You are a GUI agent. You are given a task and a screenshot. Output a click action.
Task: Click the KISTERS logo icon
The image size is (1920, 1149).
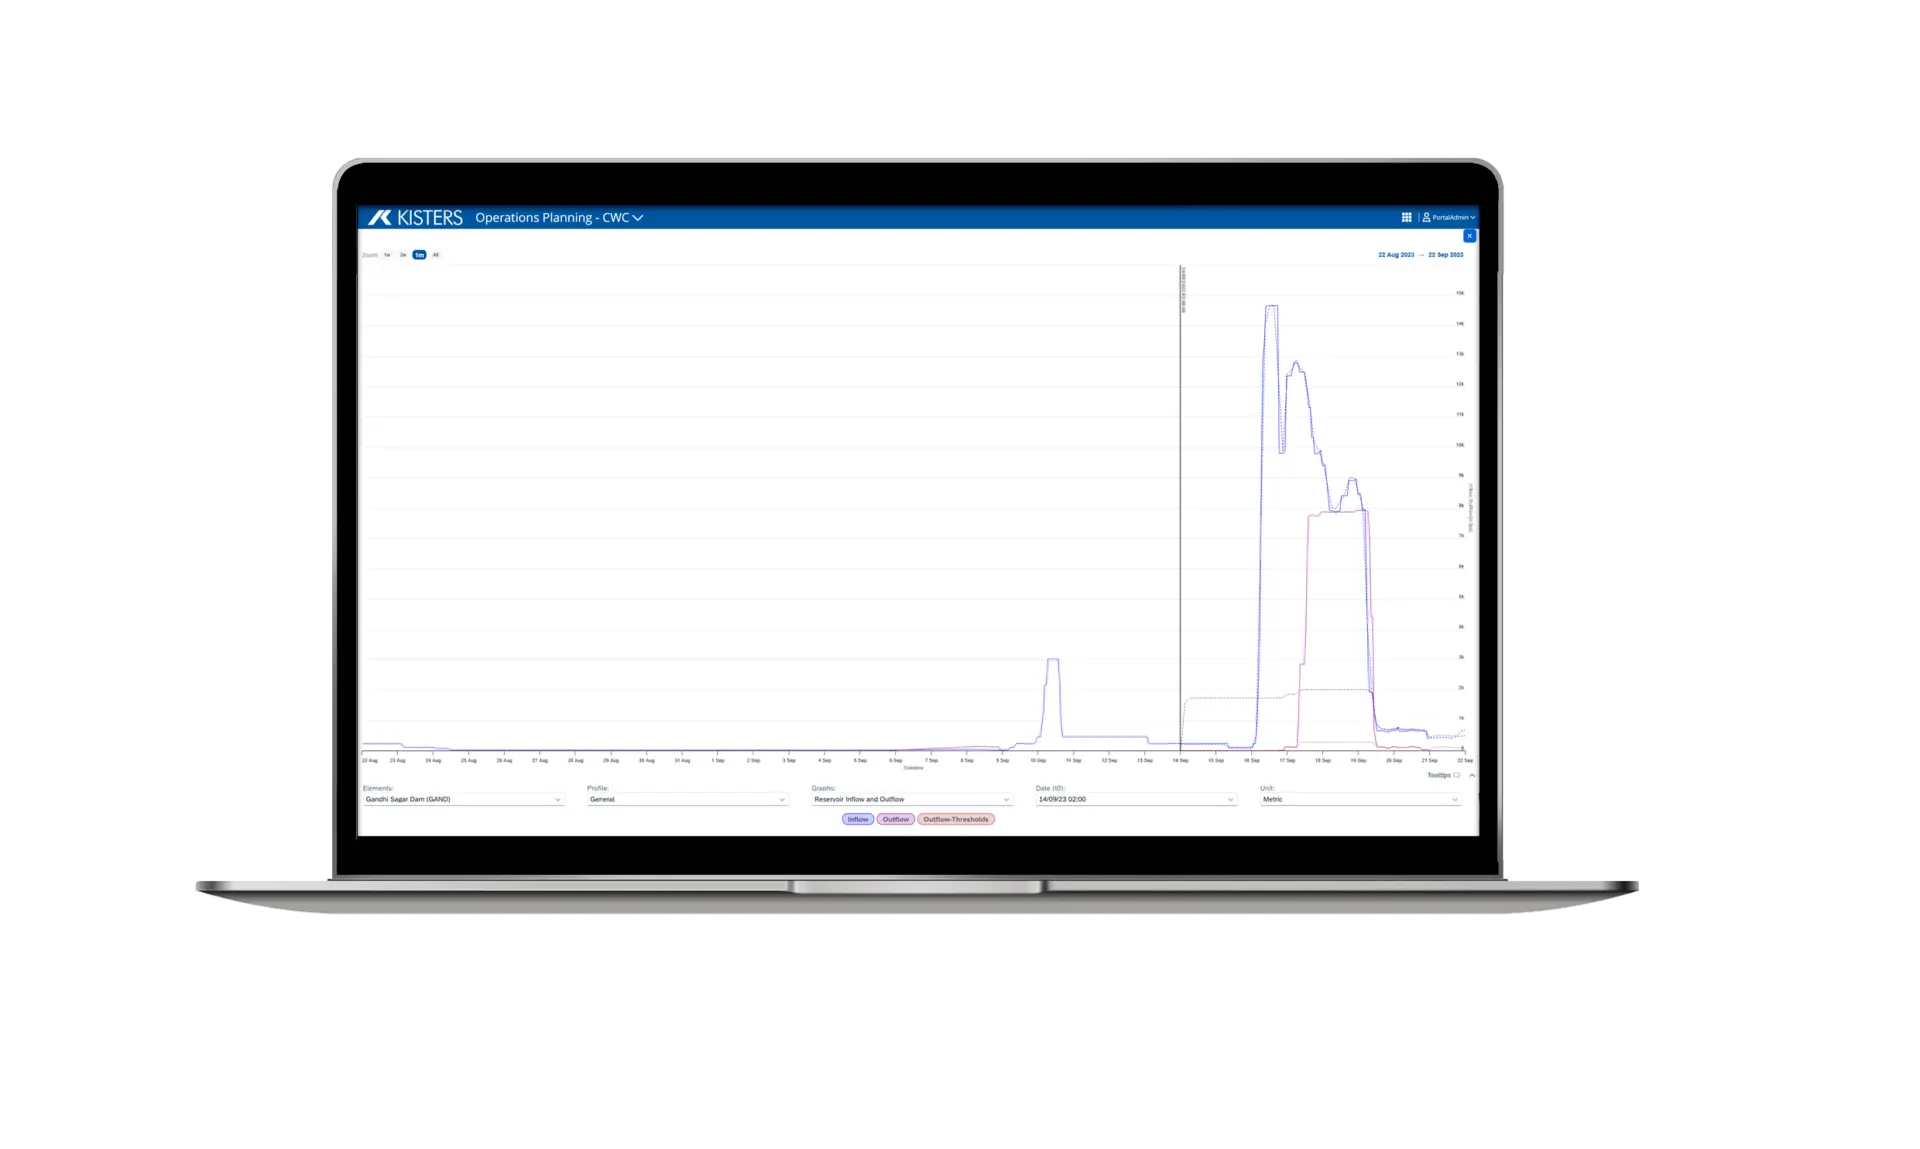380,217
